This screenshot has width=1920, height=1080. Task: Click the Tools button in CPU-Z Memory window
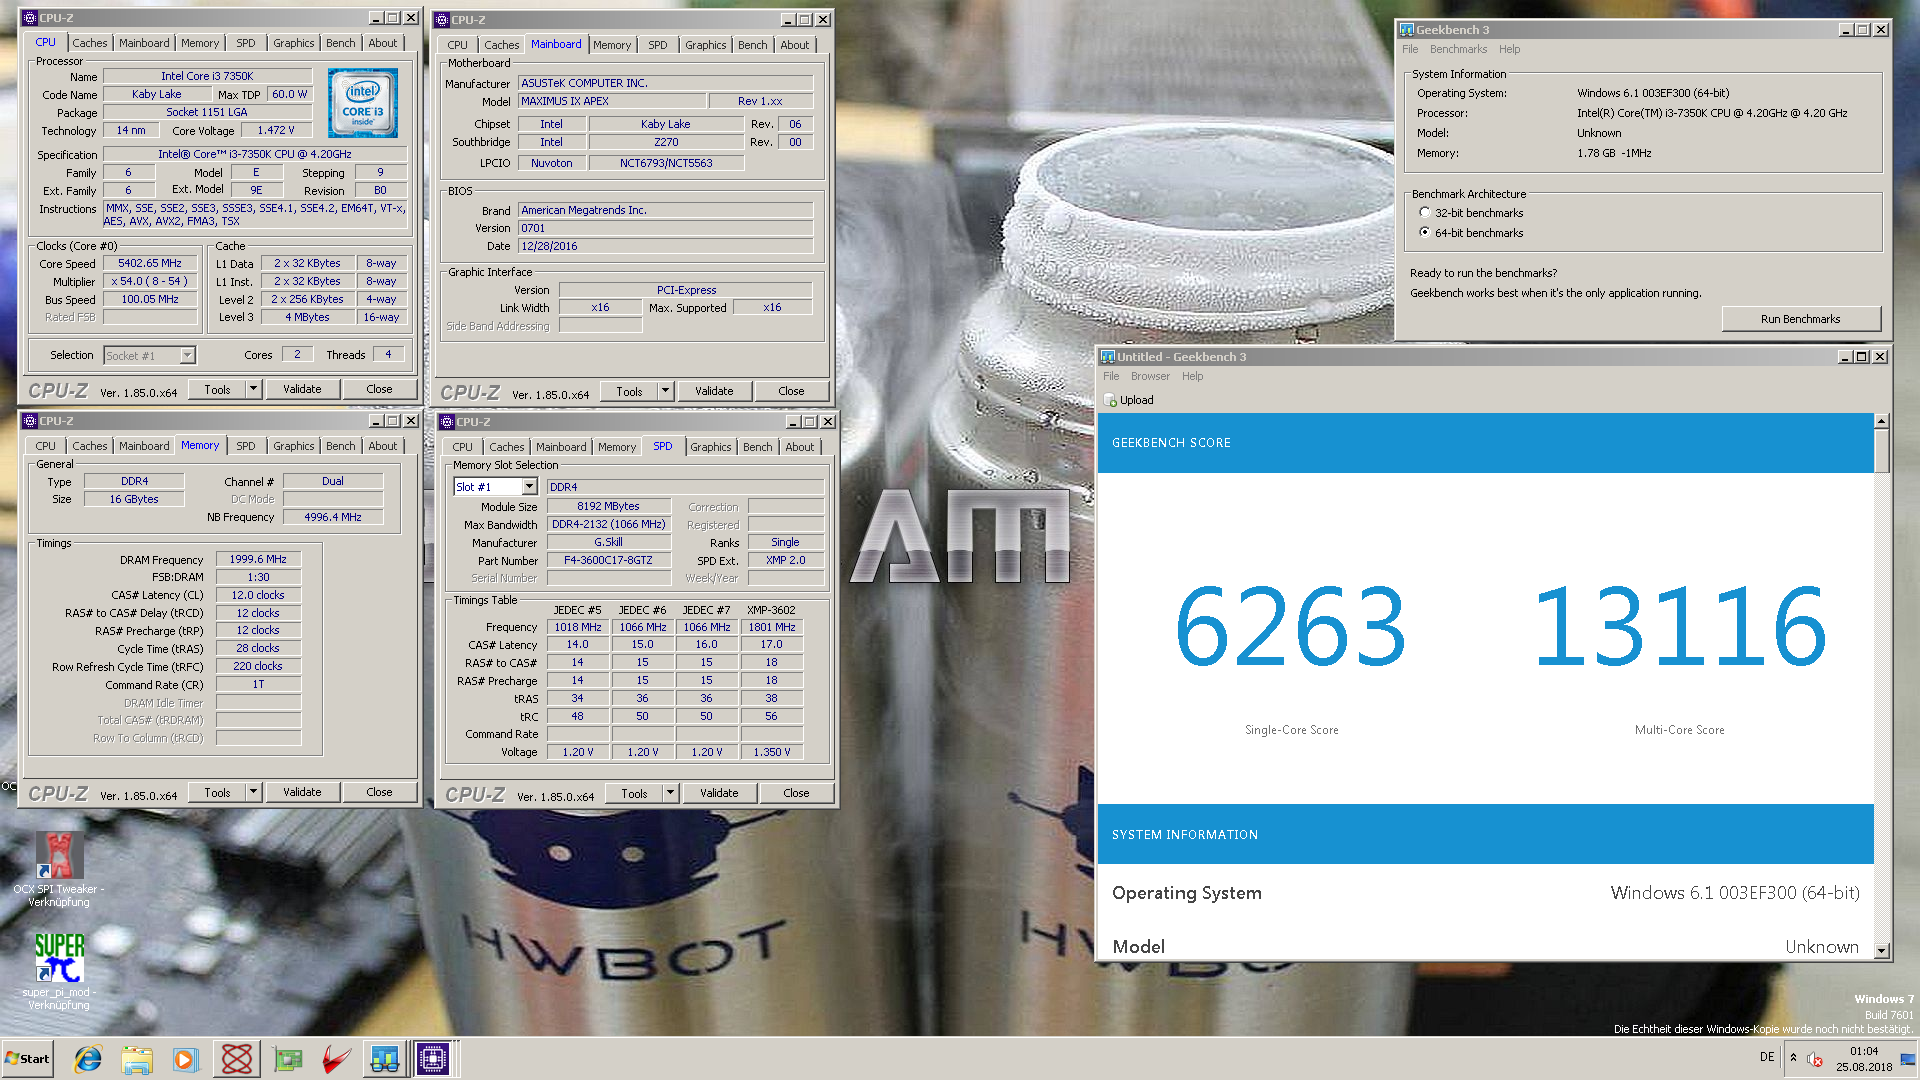pos(217,792)
